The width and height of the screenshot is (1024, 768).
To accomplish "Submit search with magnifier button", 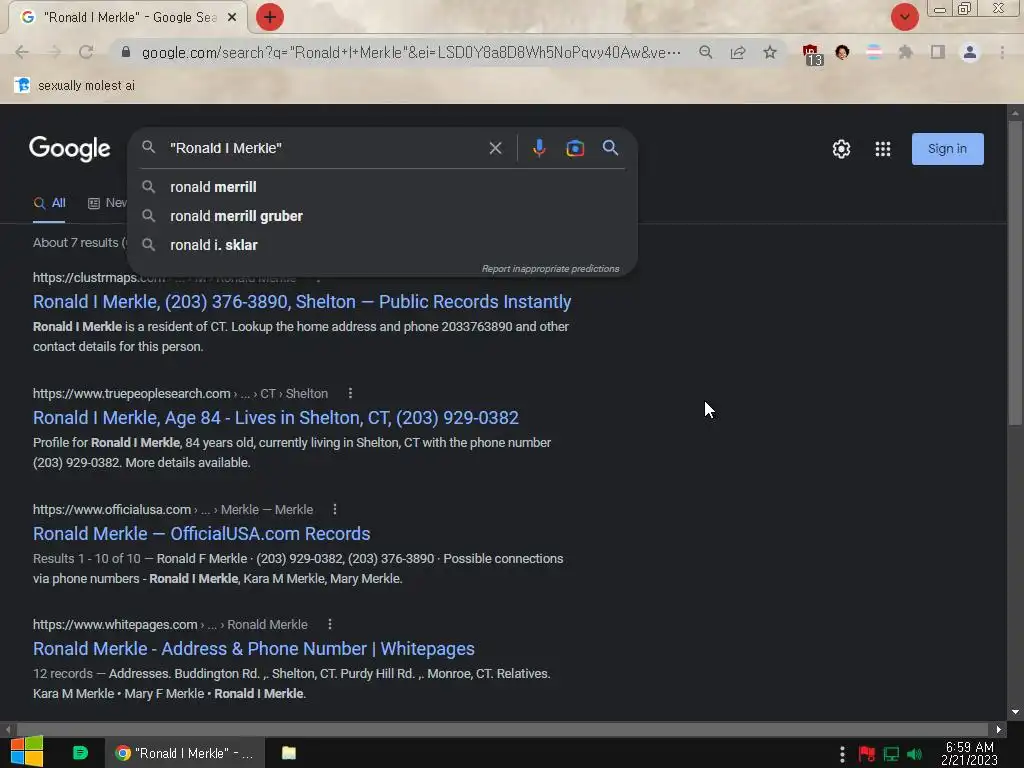I will pos(610,148).
